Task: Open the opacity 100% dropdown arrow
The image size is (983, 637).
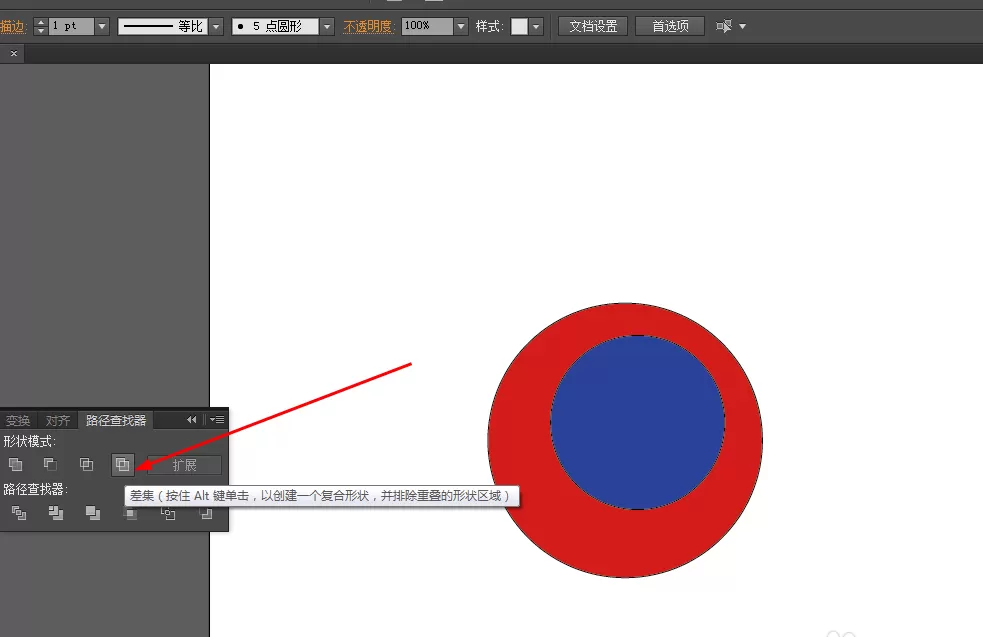Action: [x=461, y=26]
